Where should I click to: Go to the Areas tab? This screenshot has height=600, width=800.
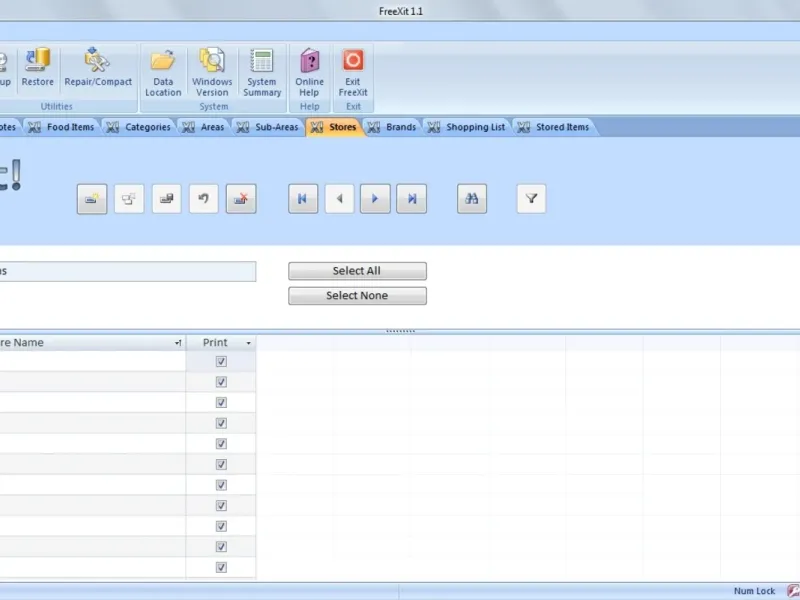(203, 127)
